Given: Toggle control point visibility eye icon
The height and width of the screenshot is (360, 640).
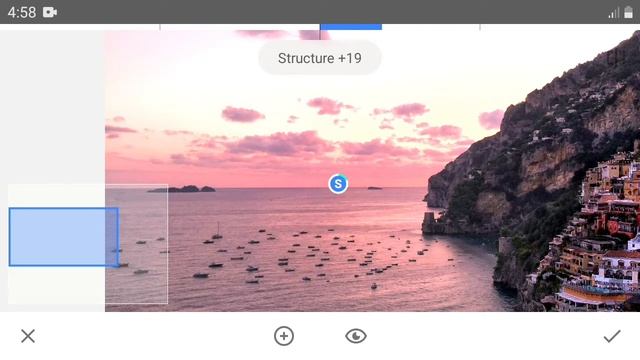Looking at the screenshot, I should (x=356, y=336).
